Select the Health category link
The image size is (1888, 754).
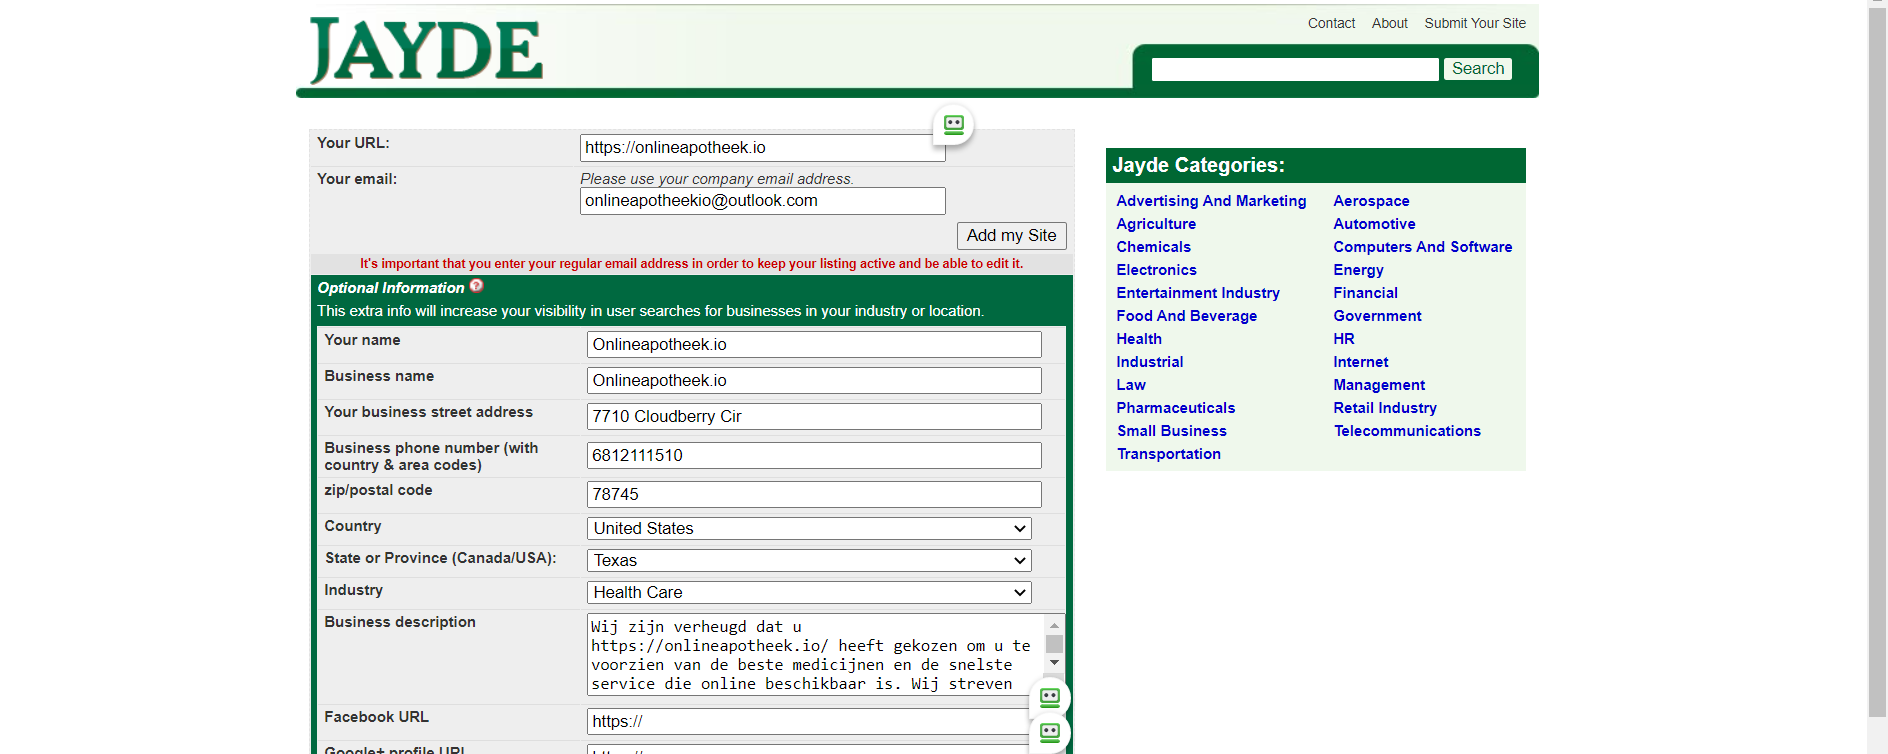(1139, 339)
